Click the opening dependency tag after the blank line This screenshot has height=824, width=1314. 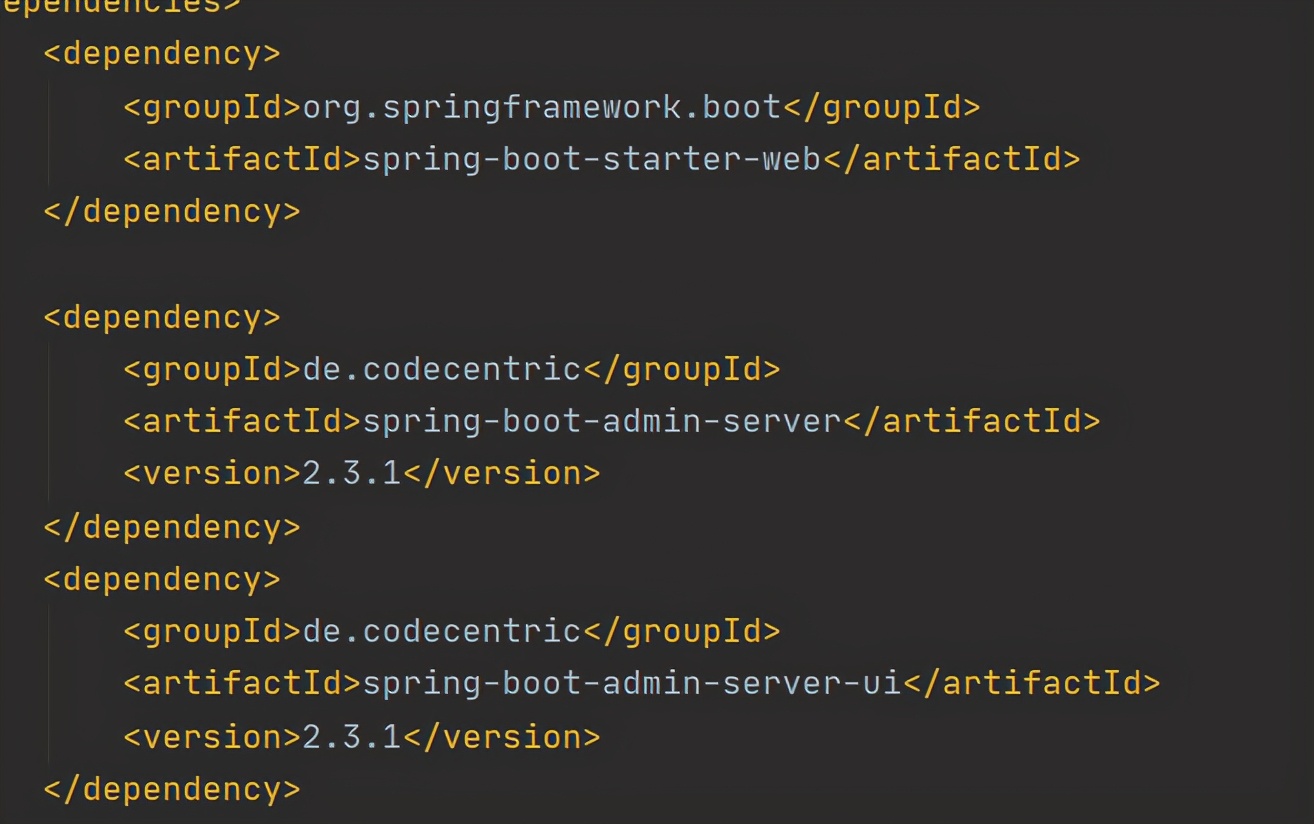(162, 318)
